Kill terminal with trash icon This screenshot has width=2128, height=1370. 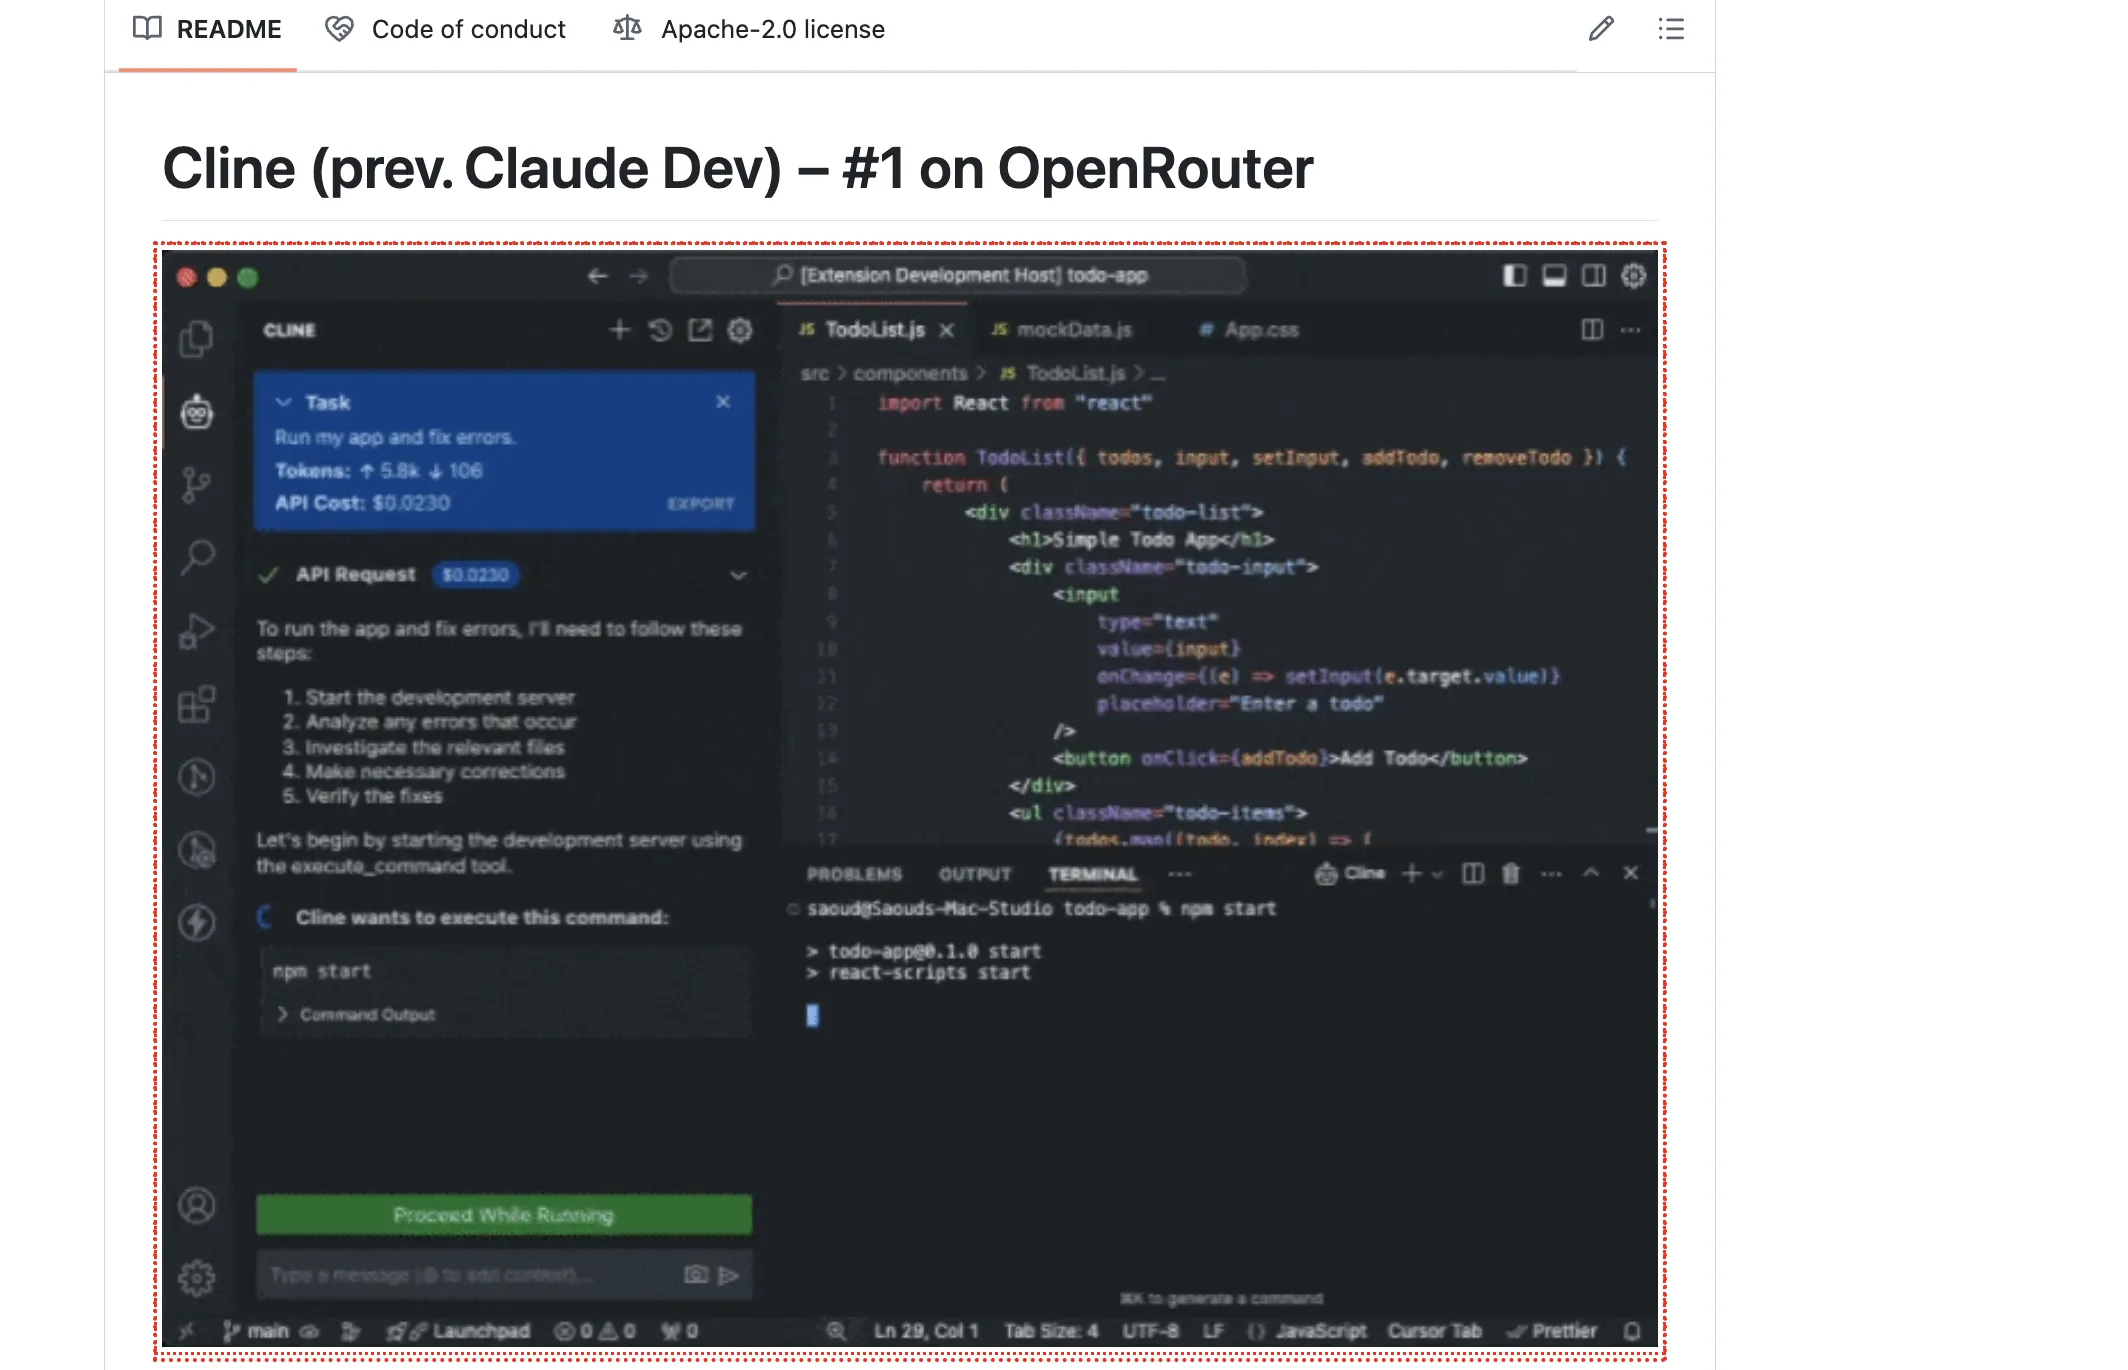point(1511,874)
